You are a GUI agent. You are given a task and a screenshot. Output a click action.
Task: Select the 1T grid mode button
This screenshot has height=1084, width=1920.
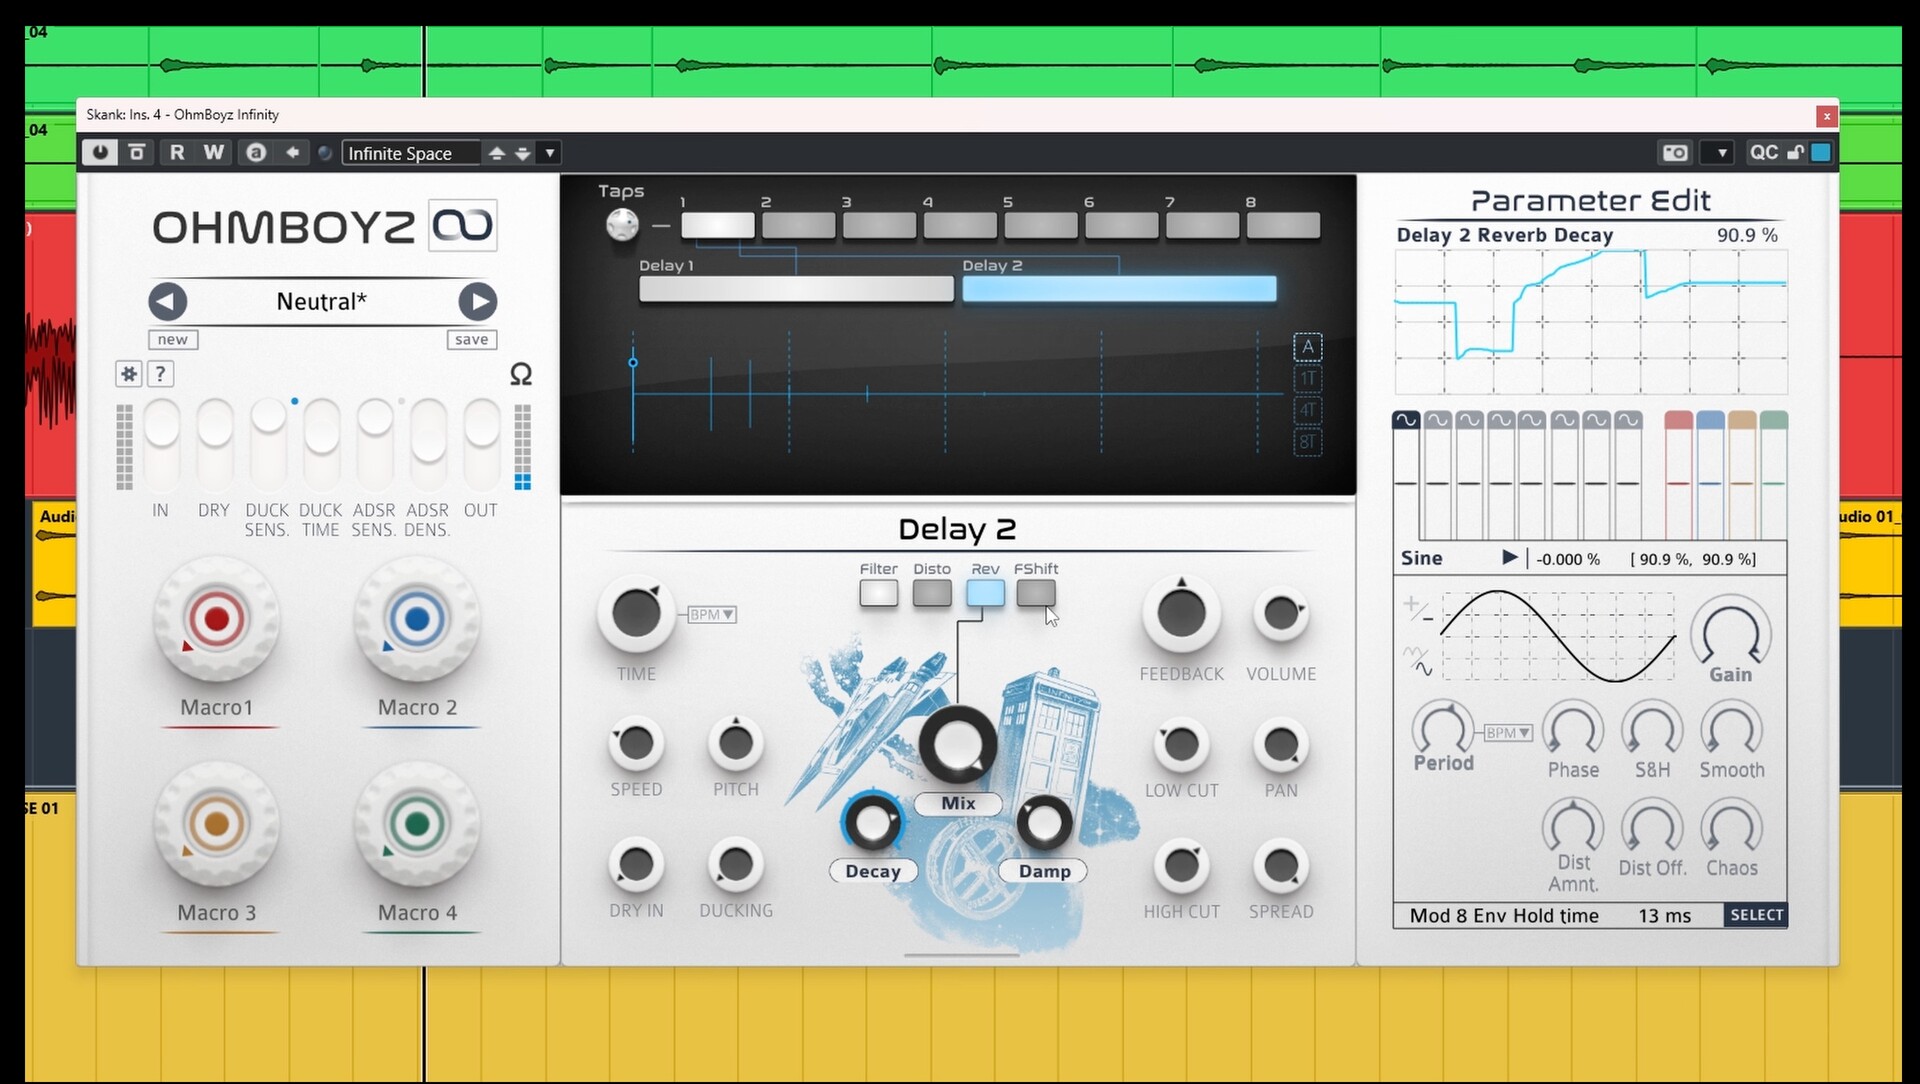pos(1307,379)
